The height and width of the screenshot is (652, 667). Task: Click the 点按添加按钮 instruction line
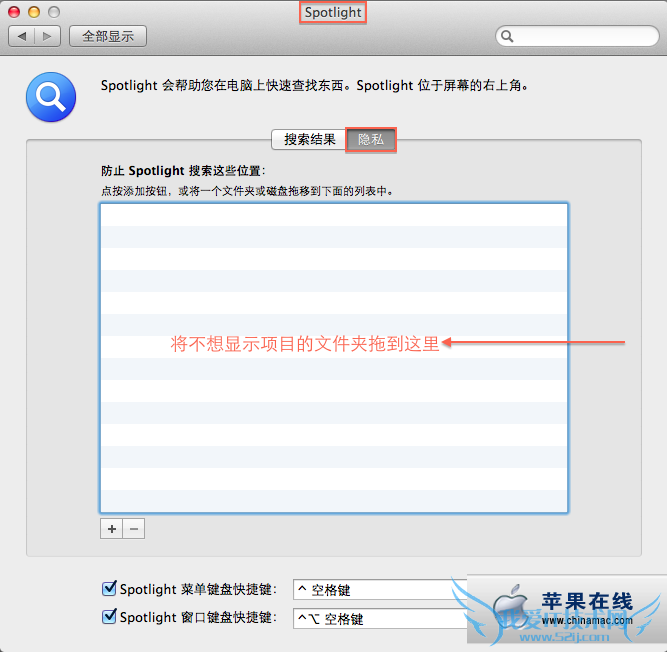[247, 191]
